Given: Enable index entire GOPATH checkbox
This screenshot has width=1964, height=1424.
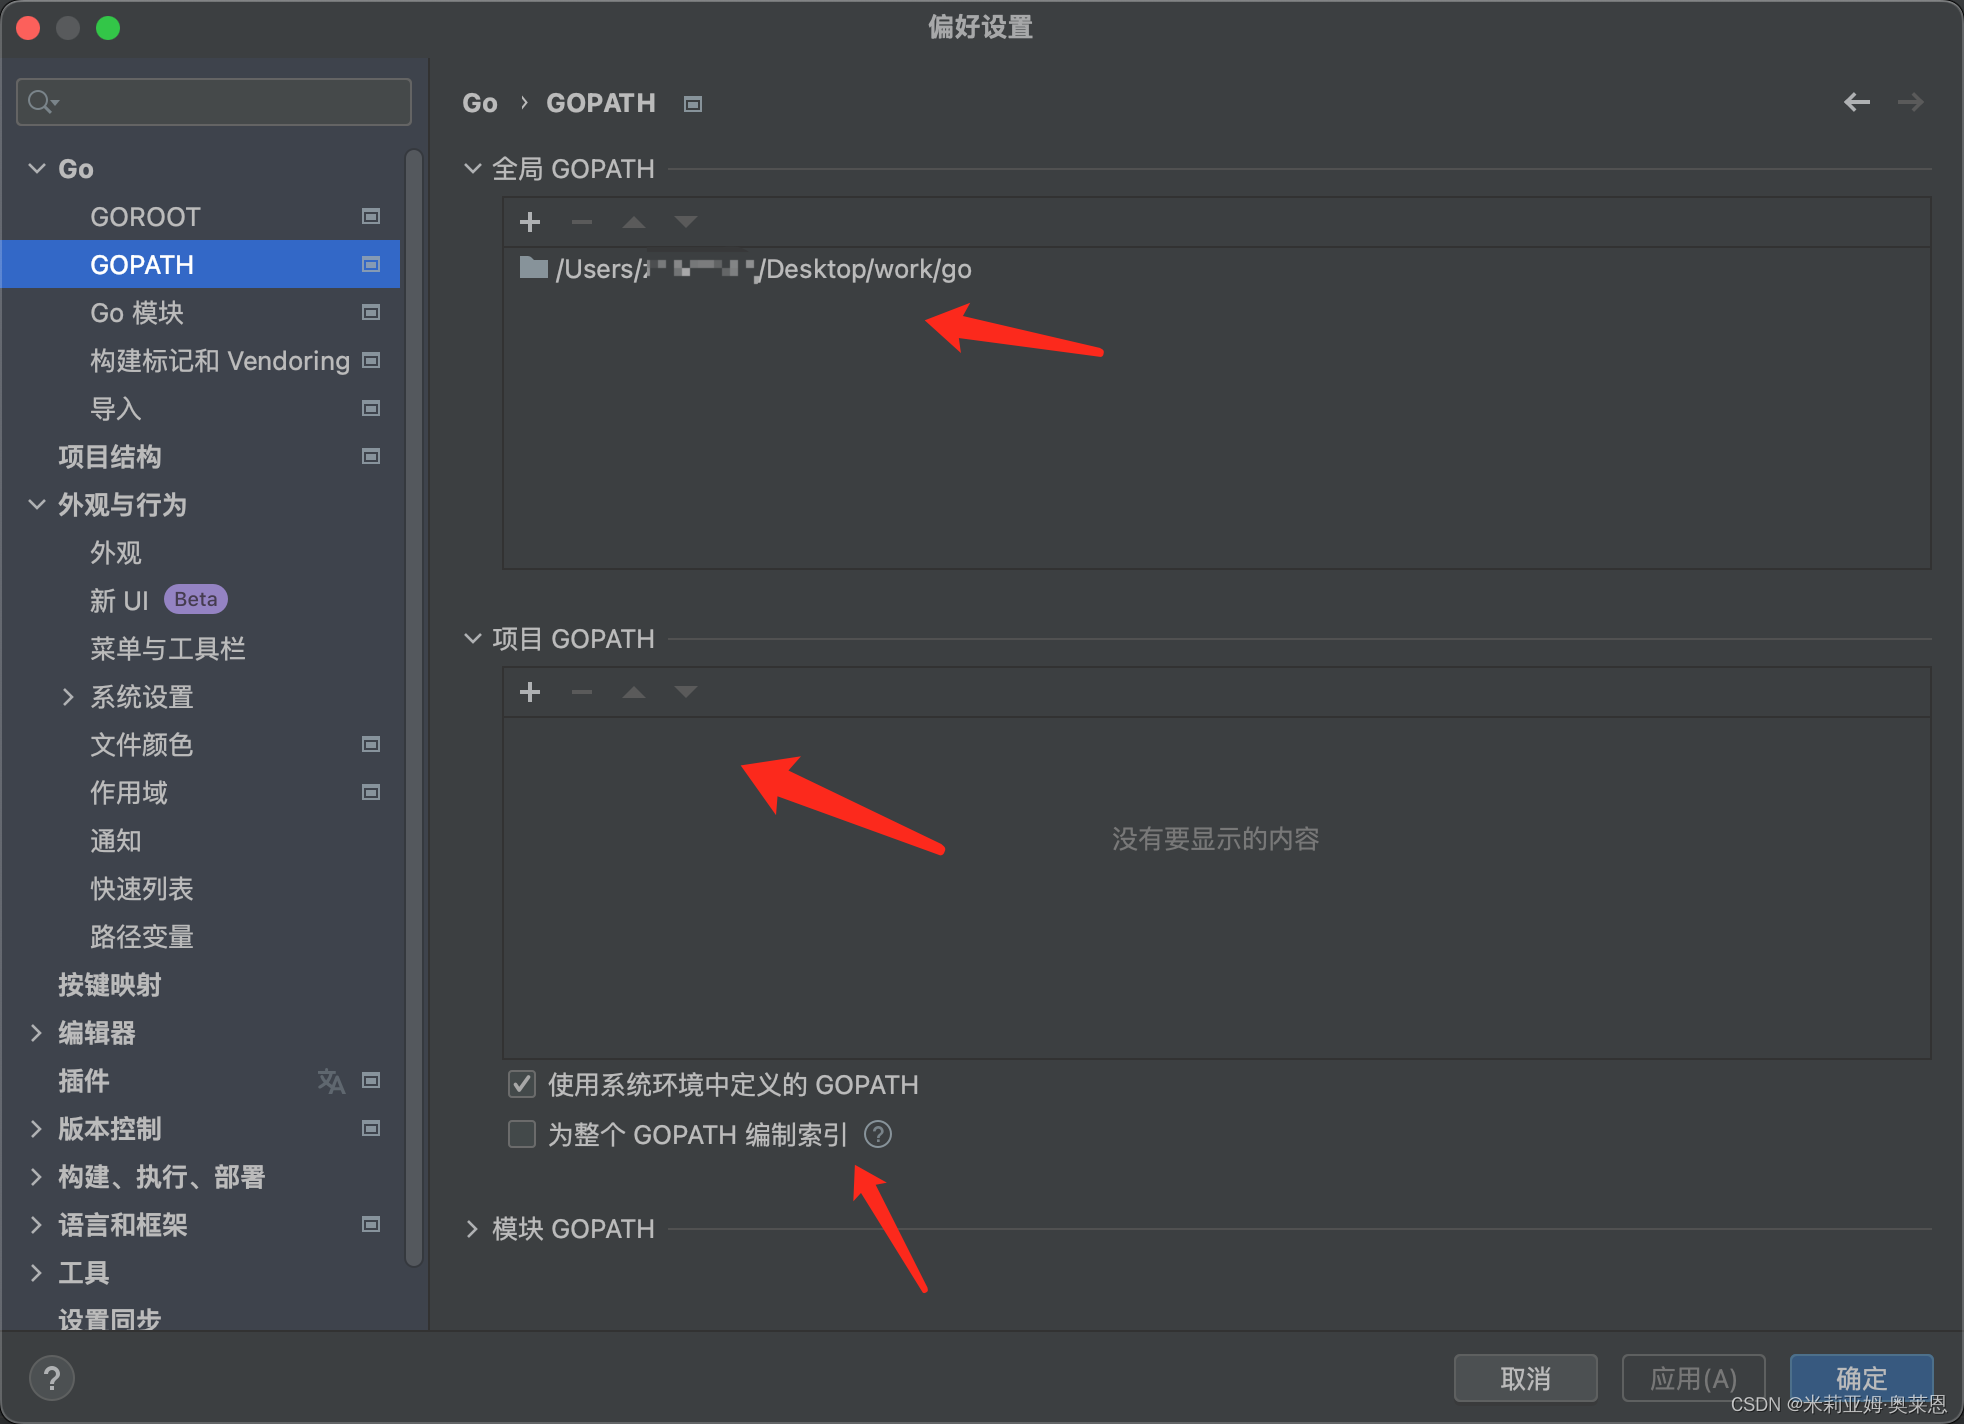Looking at the screenshot, I should pos(522,1135).
